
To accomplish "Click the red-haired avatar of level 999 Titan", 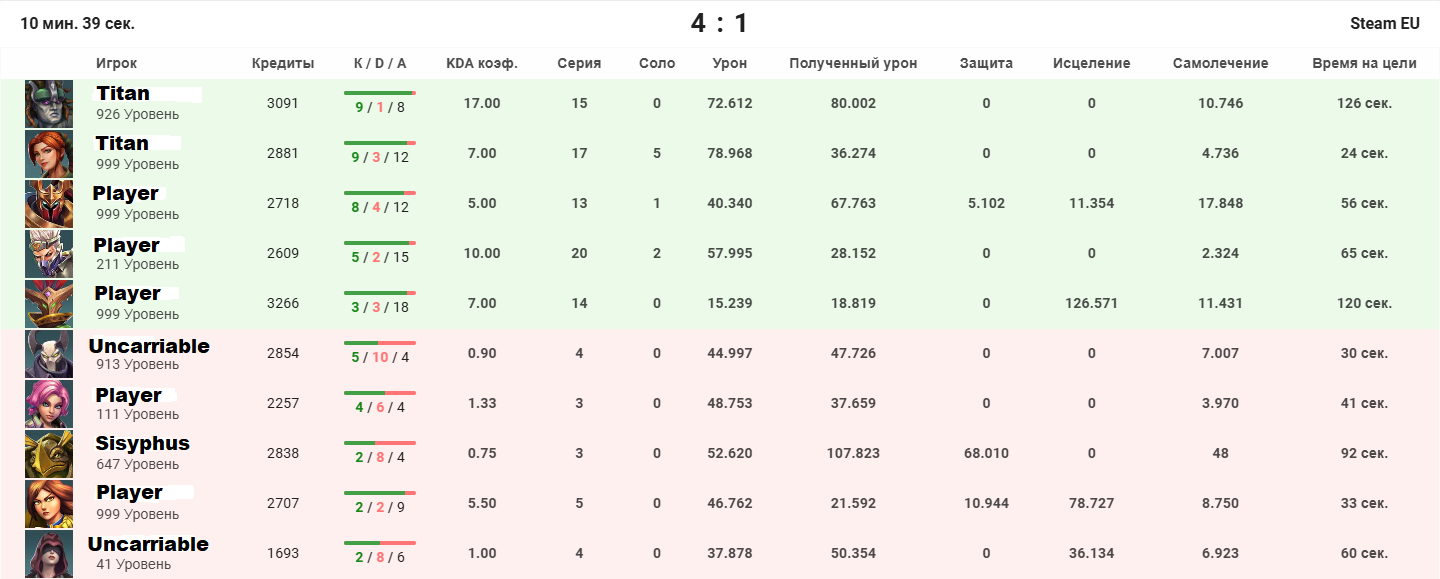I will [x=49, y=154].
